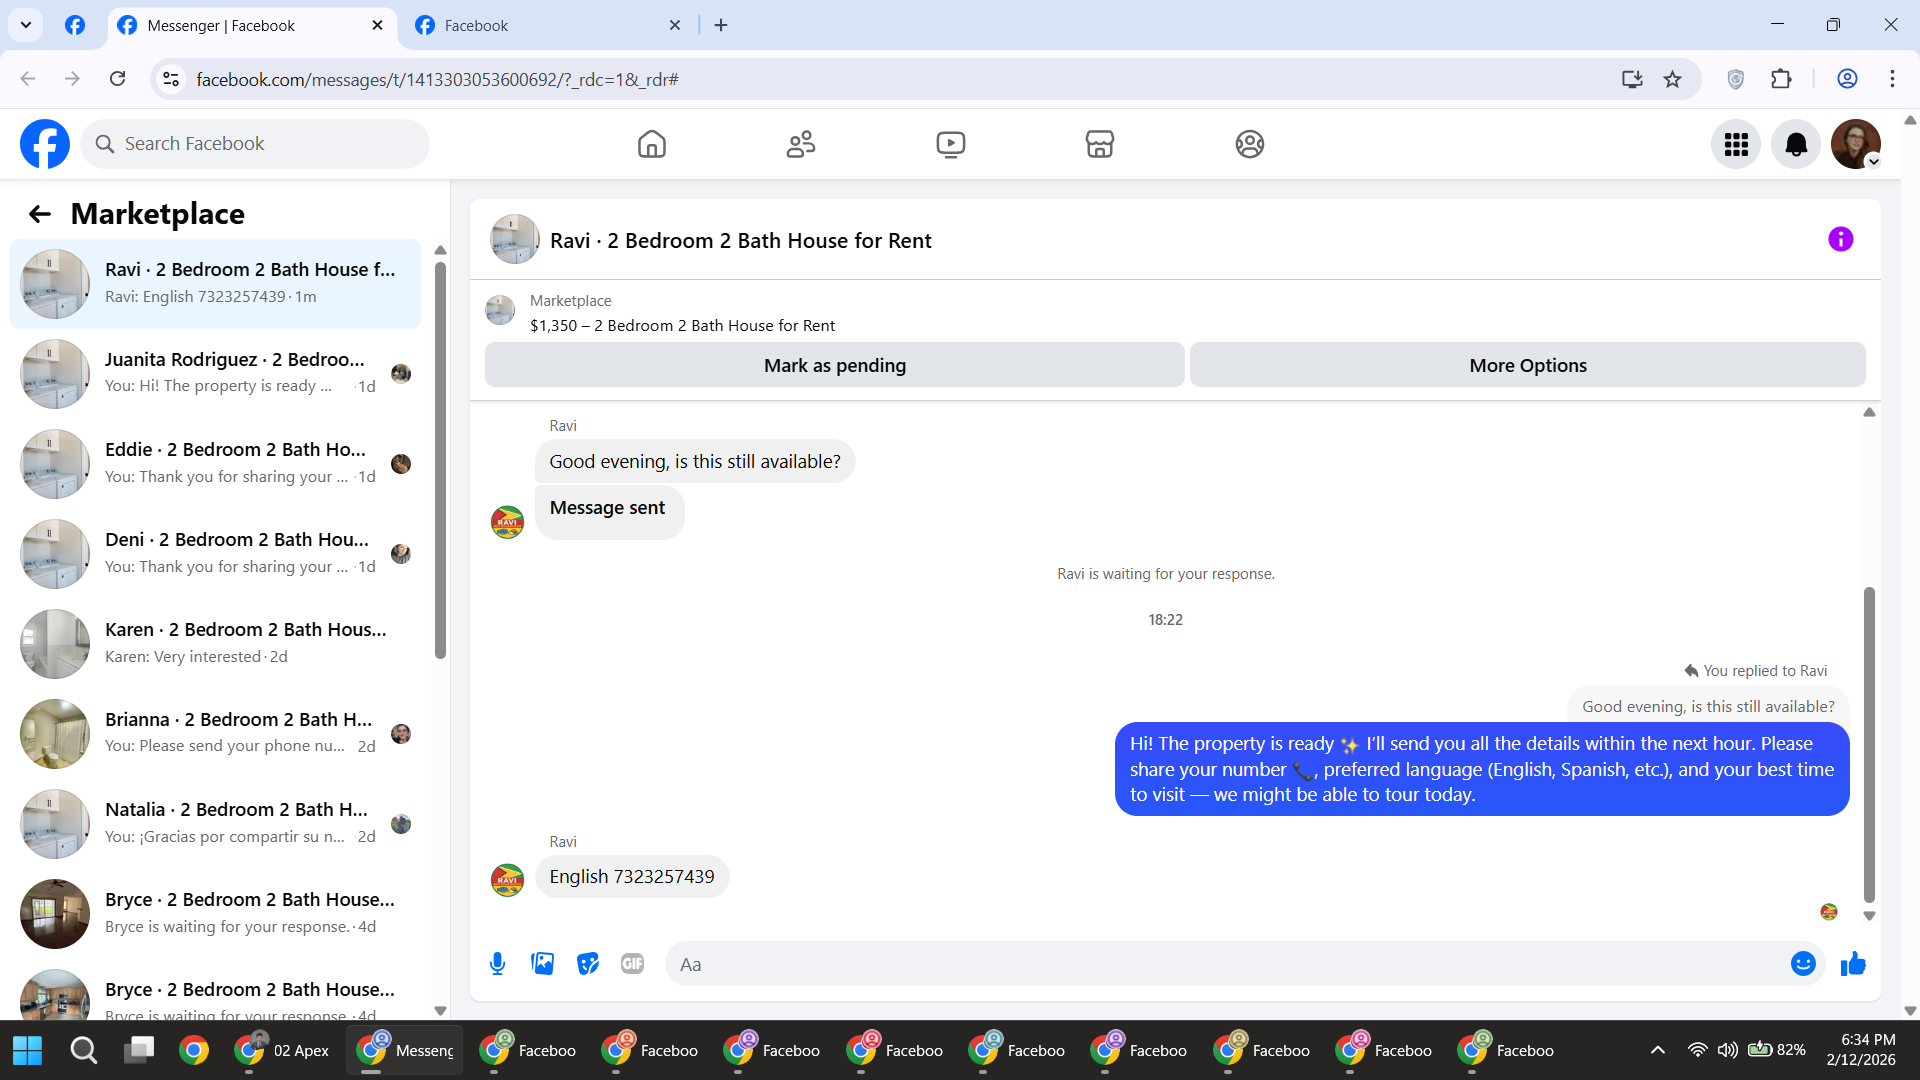Open the emoji picker in message box
The height and width of the screenshot is (1080, 1920).
coord(1803,964)
